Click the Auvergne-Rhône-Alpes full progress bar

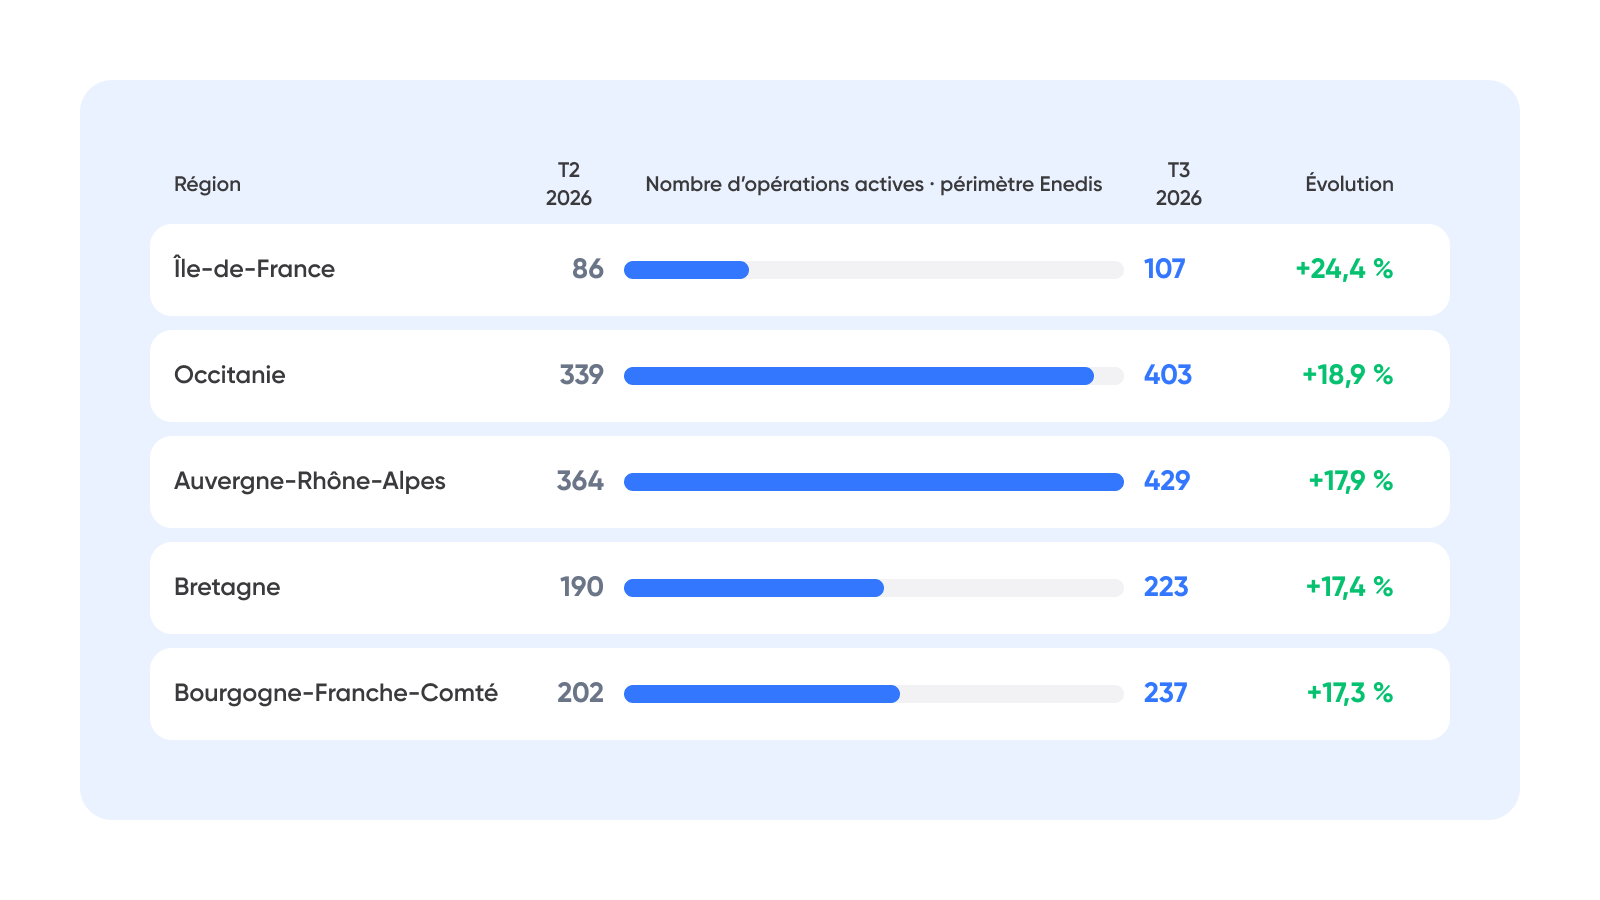(874, 482)
